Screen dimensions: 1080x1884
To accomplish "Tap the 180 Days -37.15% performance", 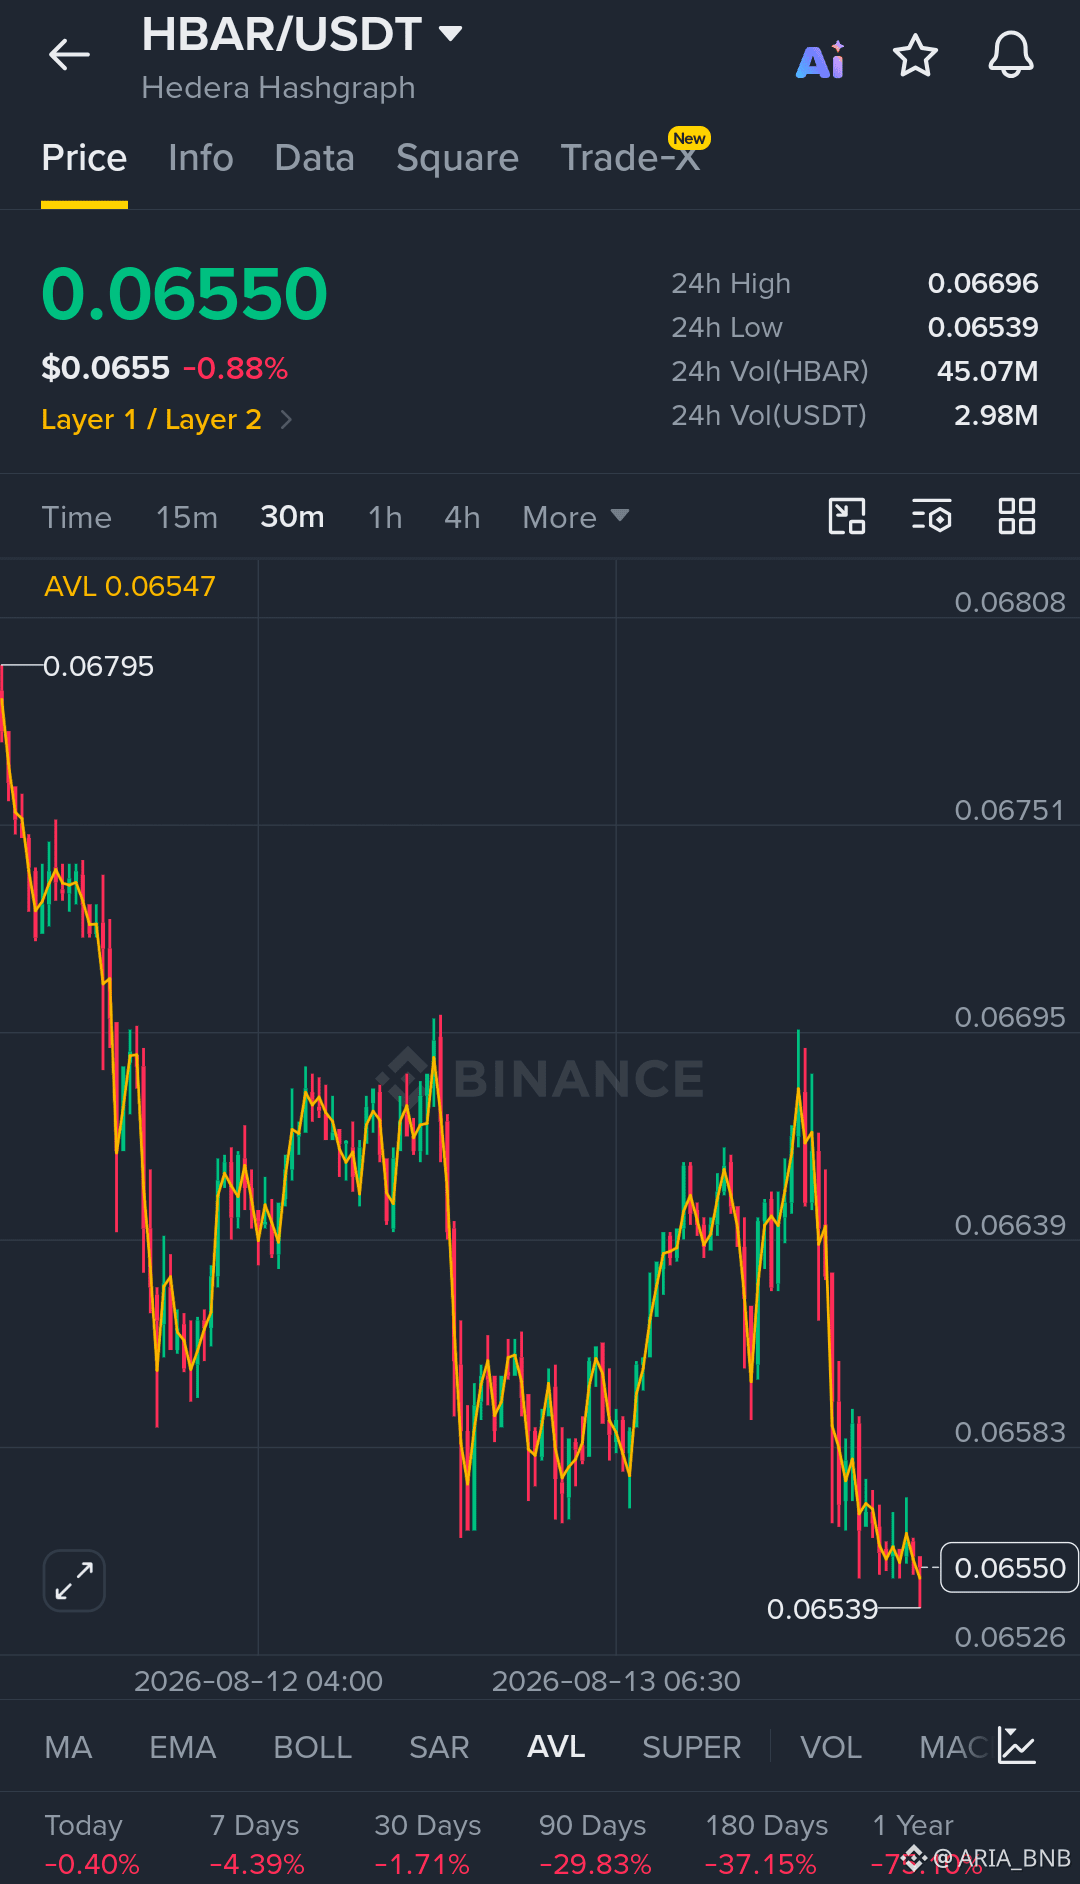I will click(x=766, y=1844).
